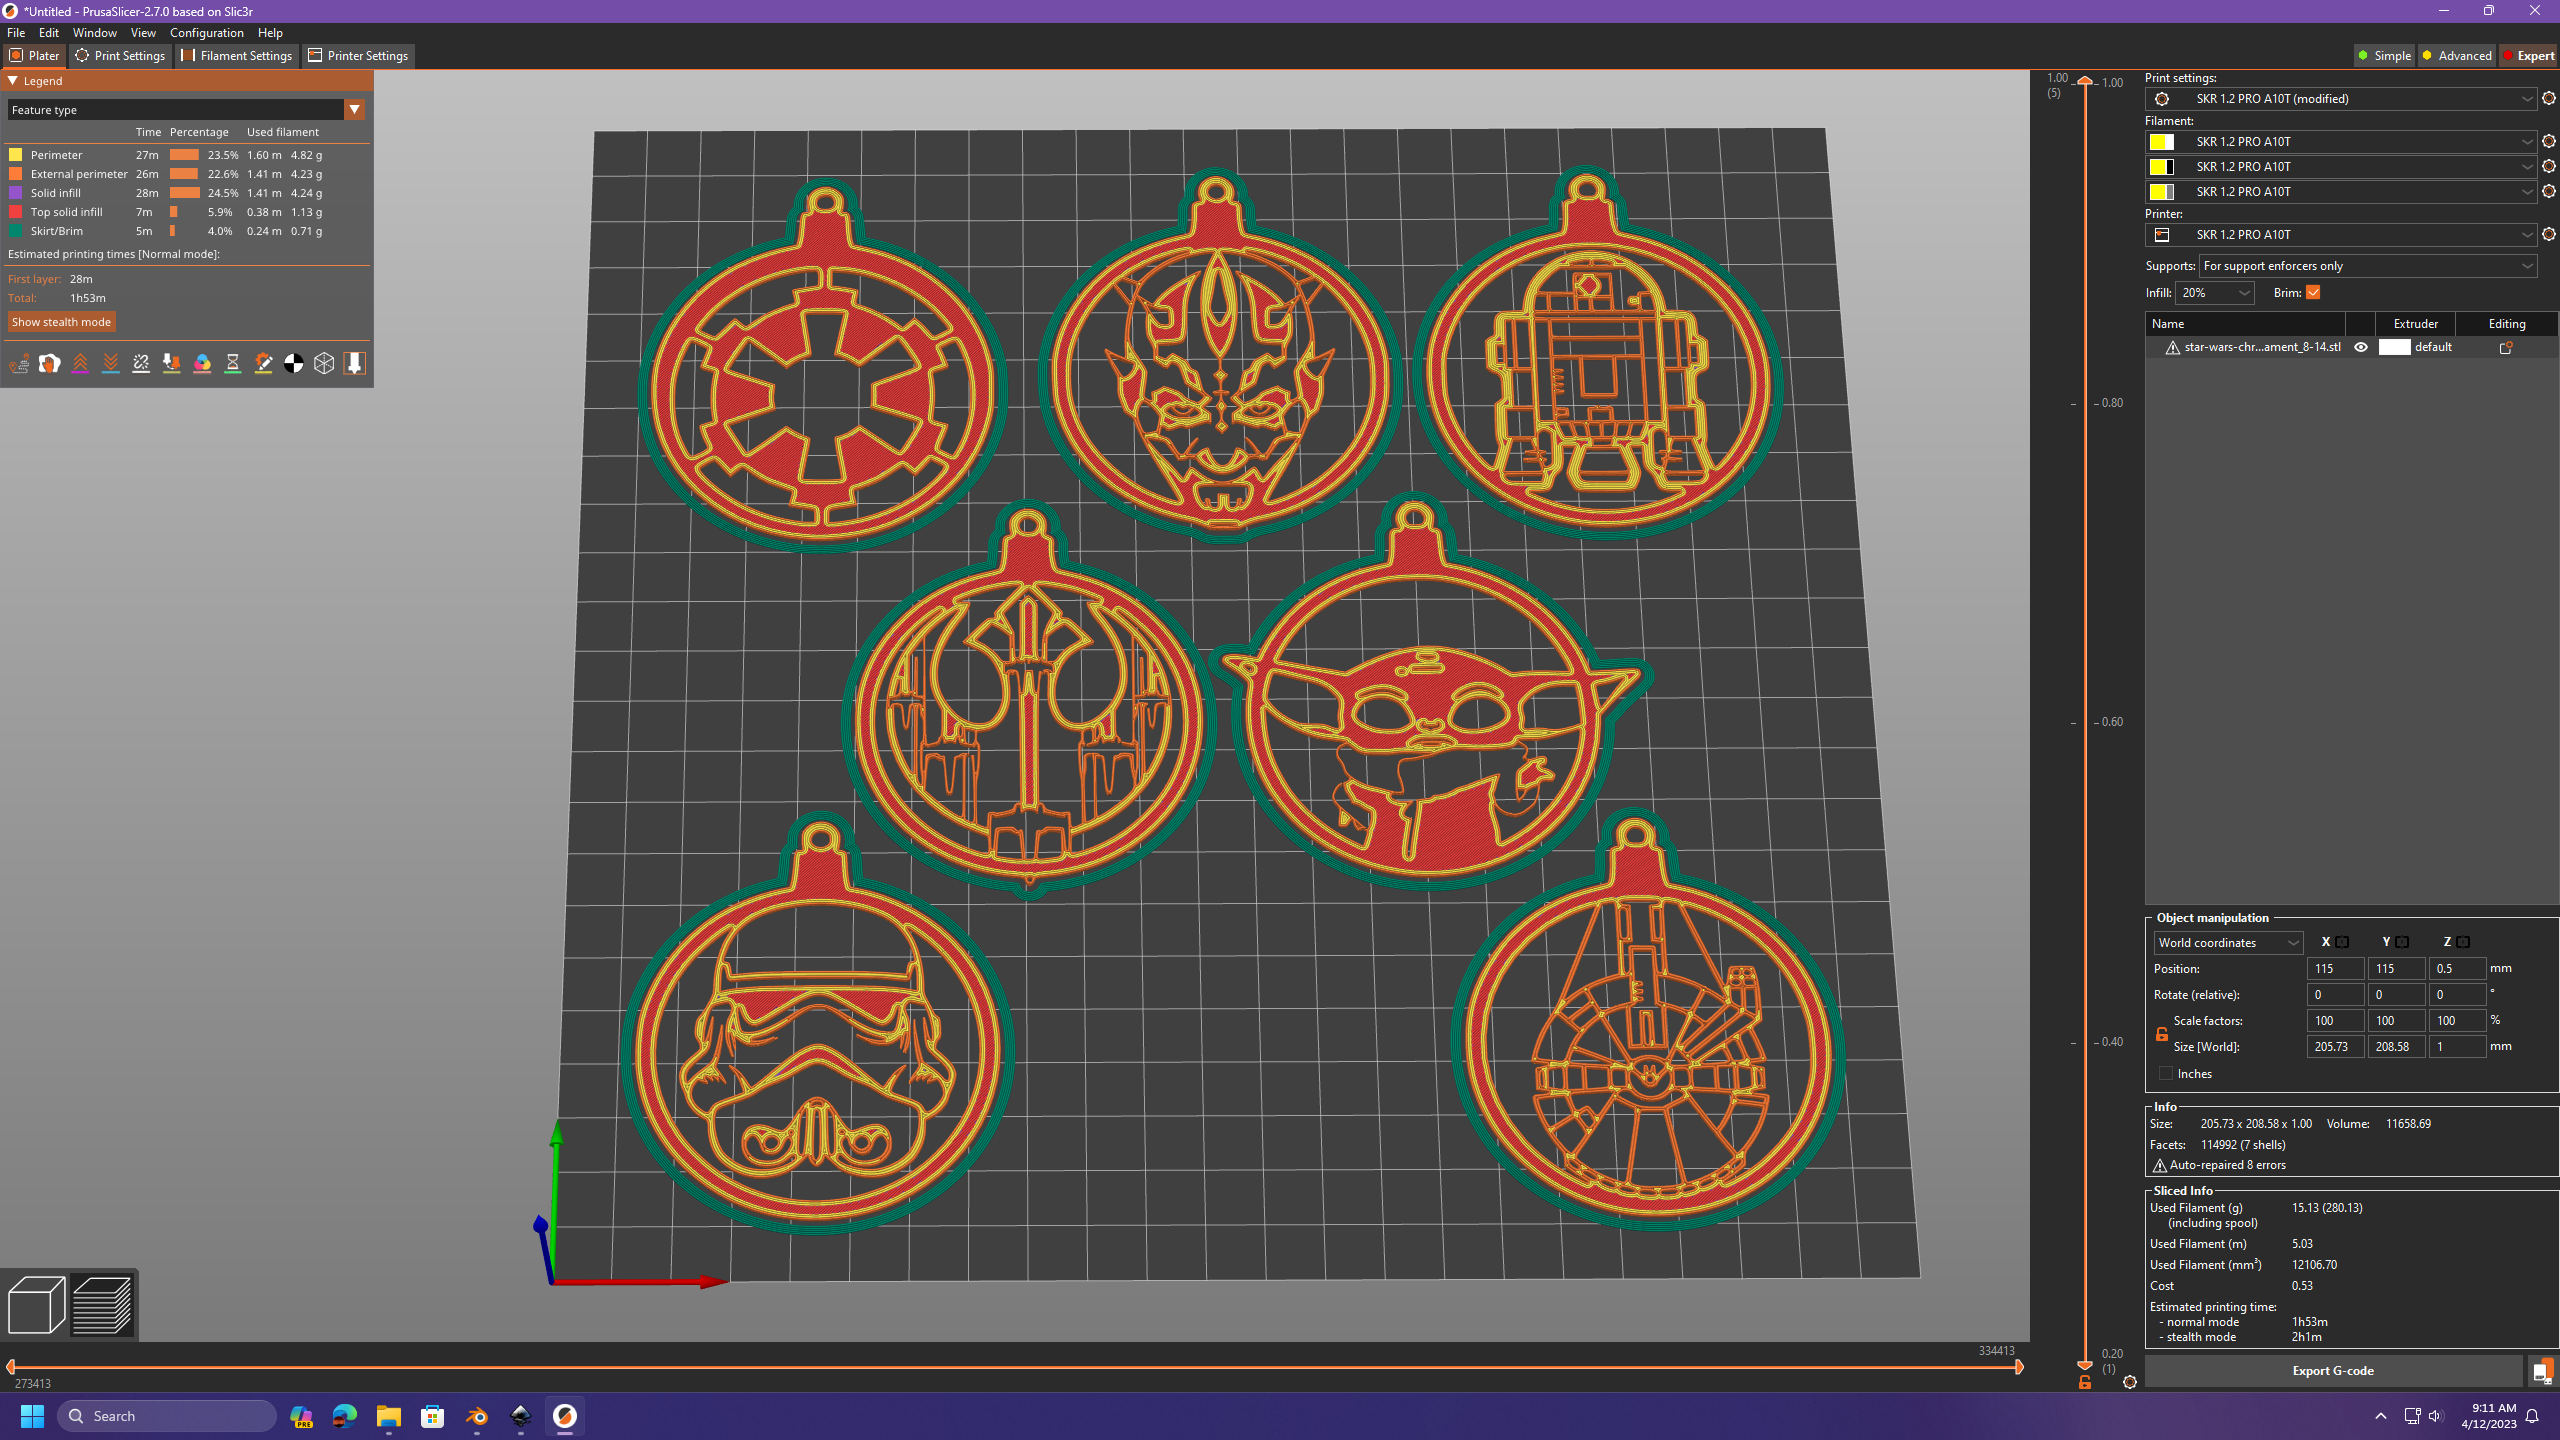Open Supports dropdown
This screenshot has width=2560, height=1440.
pyautogui.click(x=2368, y=265)
